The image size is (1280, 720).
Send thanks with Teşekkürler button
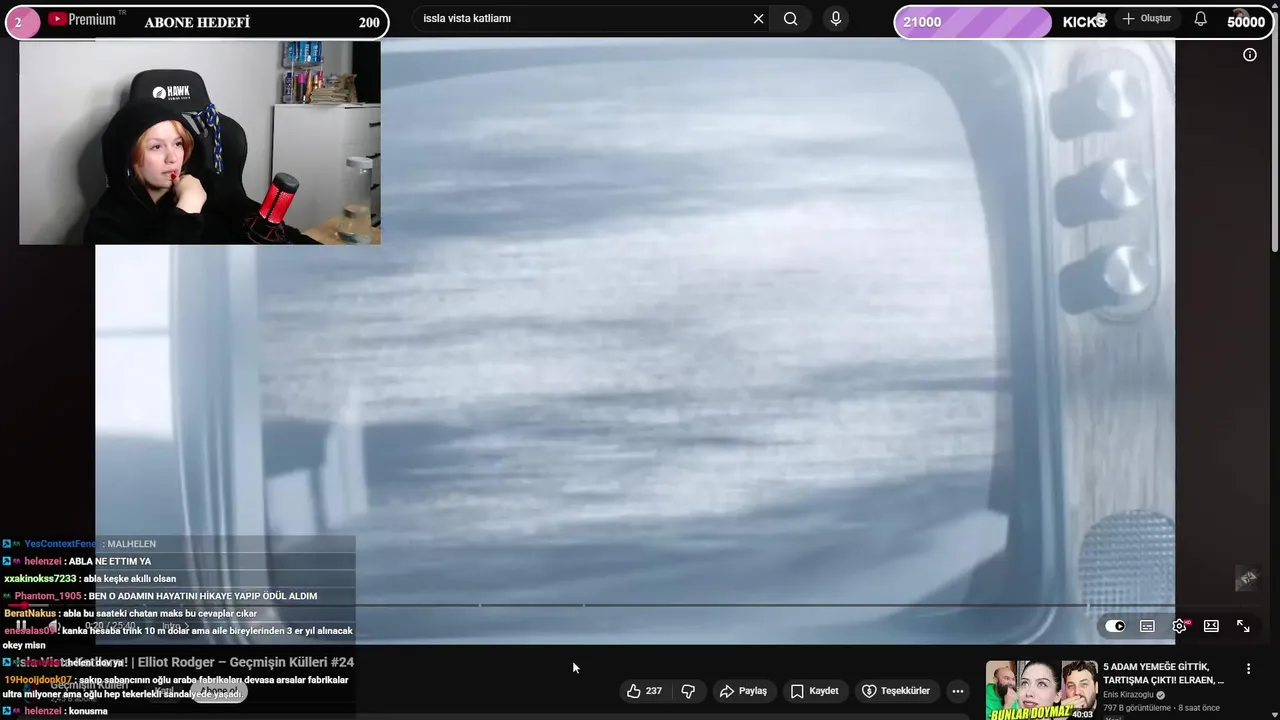click(x=896, y=691)
